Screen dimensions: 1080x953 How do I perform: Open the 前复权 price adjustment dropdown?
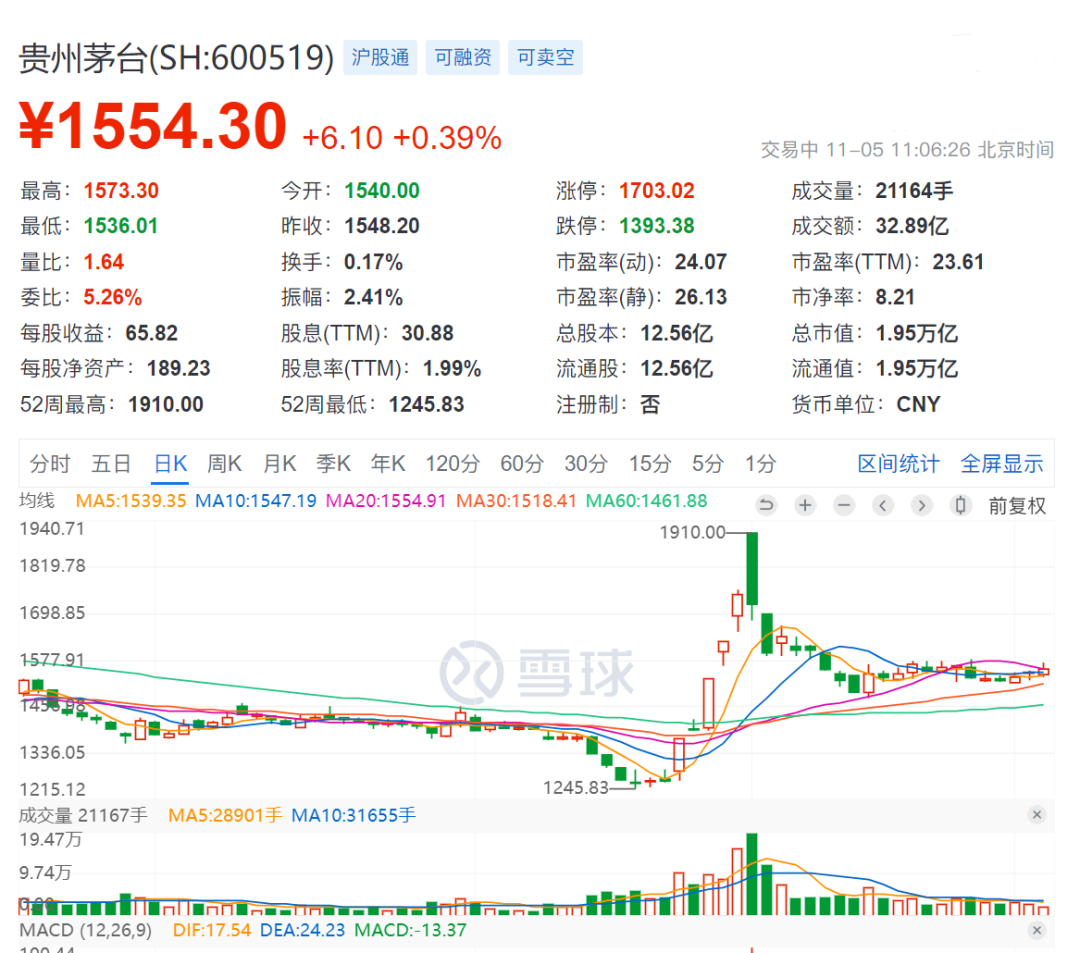pyautogui.click(x=1017, y=505)
